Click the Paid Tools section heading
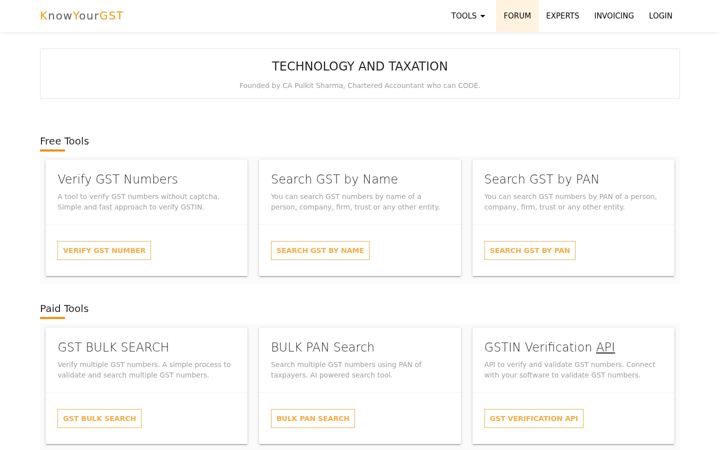This screenshot has width=720, height=450. [64, 309]
